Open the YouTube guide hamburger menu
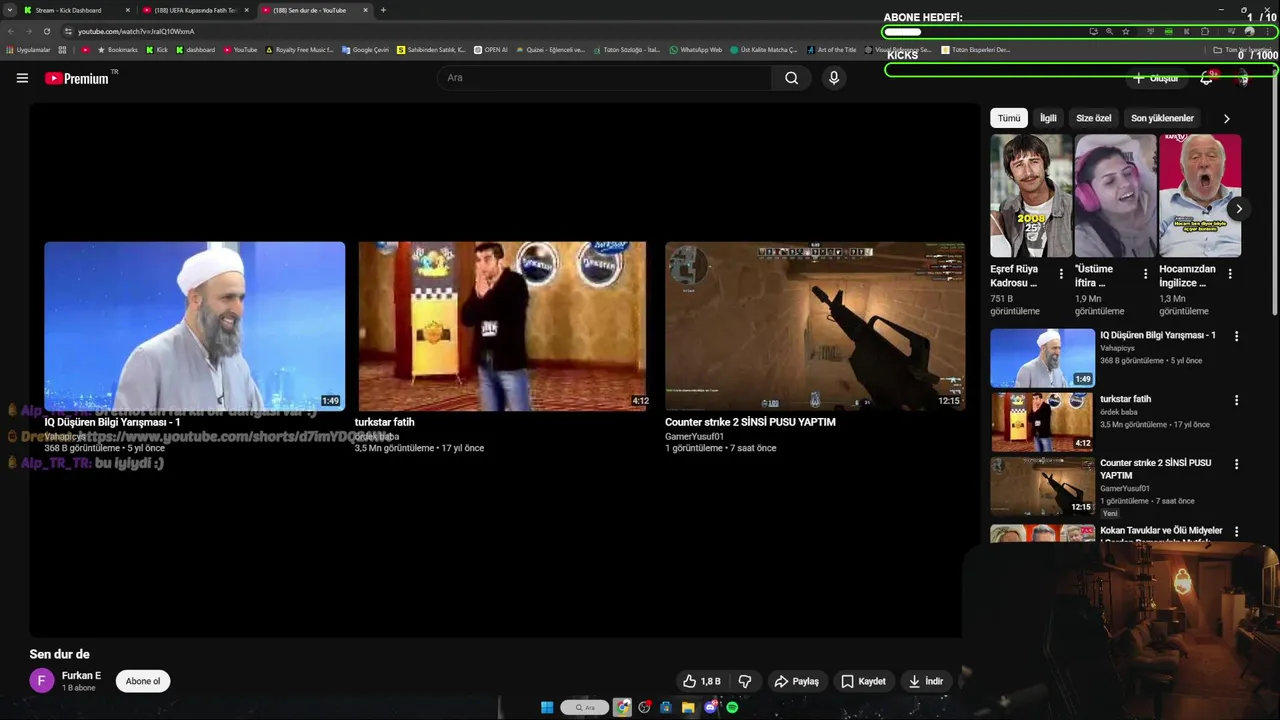Screen dimensions: 1280x720 22,78
